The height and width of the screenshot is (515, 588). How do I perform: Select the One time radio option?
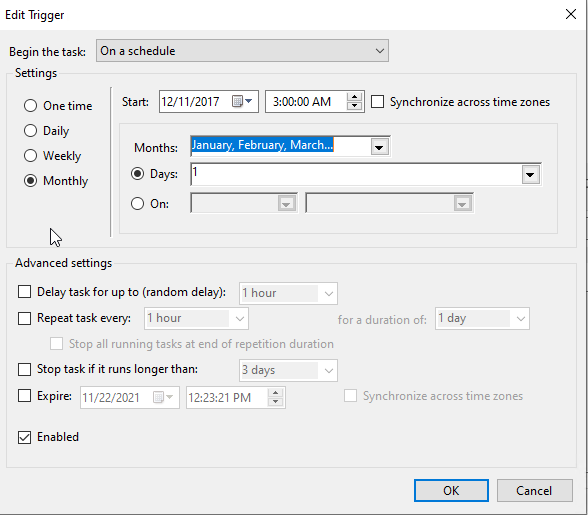30,106
